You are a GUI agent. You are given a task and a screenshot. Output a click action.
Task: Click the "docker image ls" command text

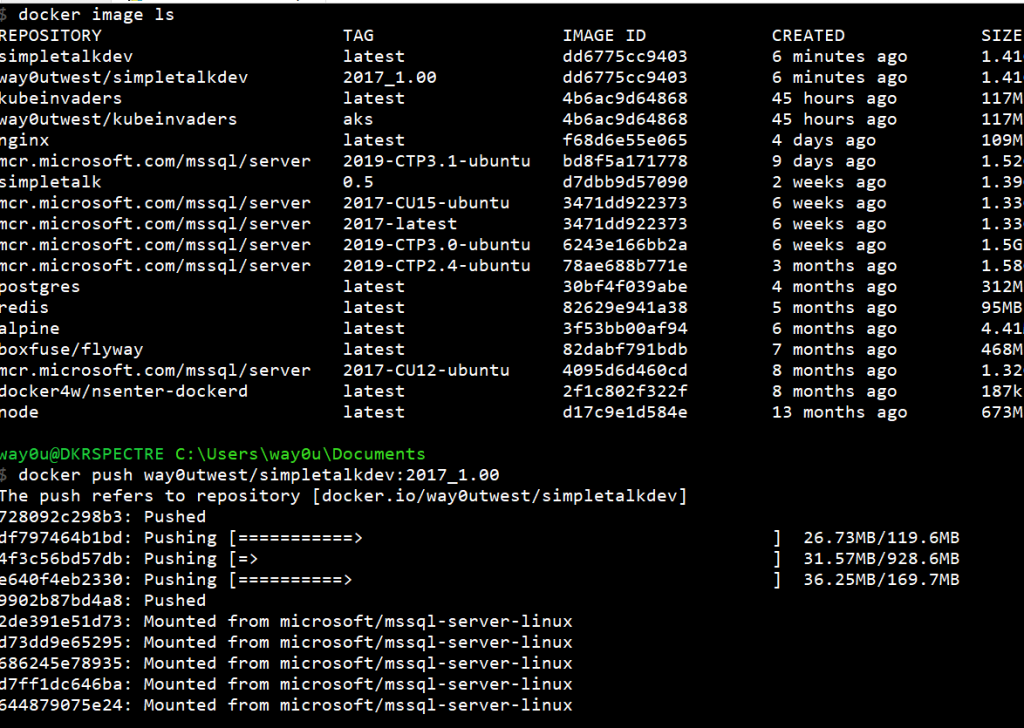96,15
